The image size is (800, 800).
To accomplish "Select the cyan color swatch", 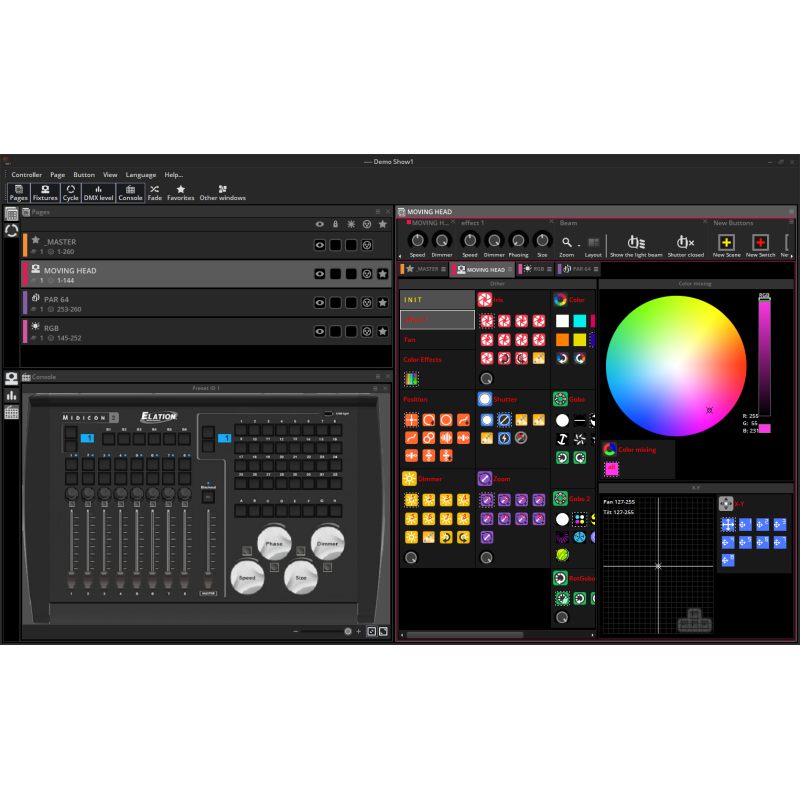I will pyautogui.click(x=579, y=321).
